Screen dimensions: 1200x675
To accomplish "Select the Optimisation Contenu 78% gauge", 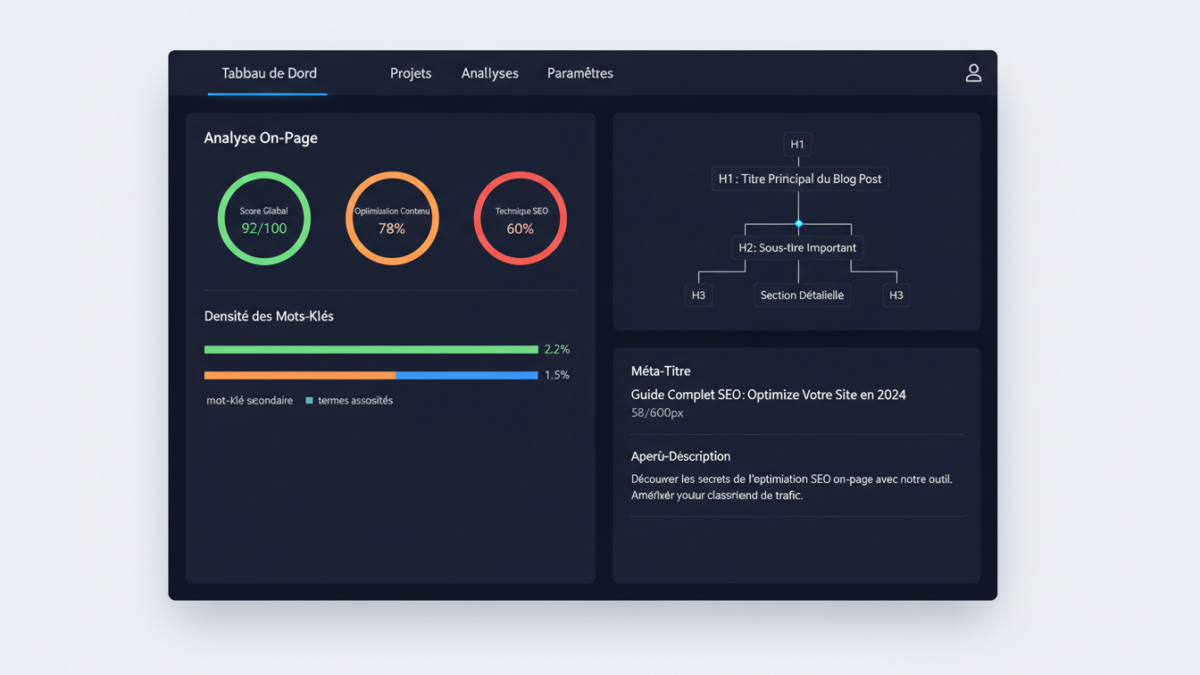I will point(392,219).
